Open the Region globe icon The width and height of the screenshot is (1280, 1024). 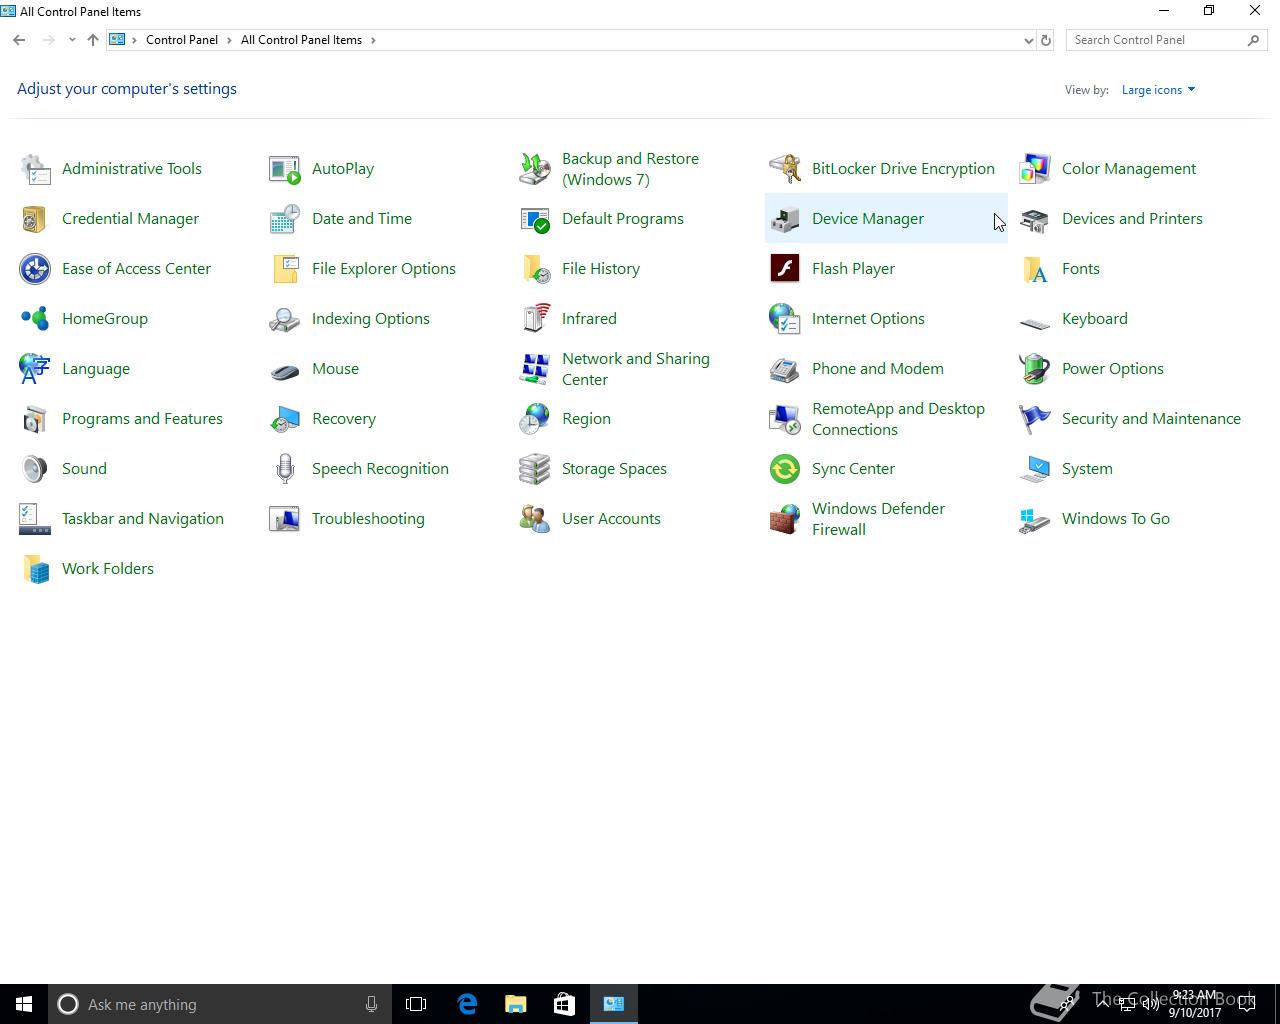coord(535,419)
